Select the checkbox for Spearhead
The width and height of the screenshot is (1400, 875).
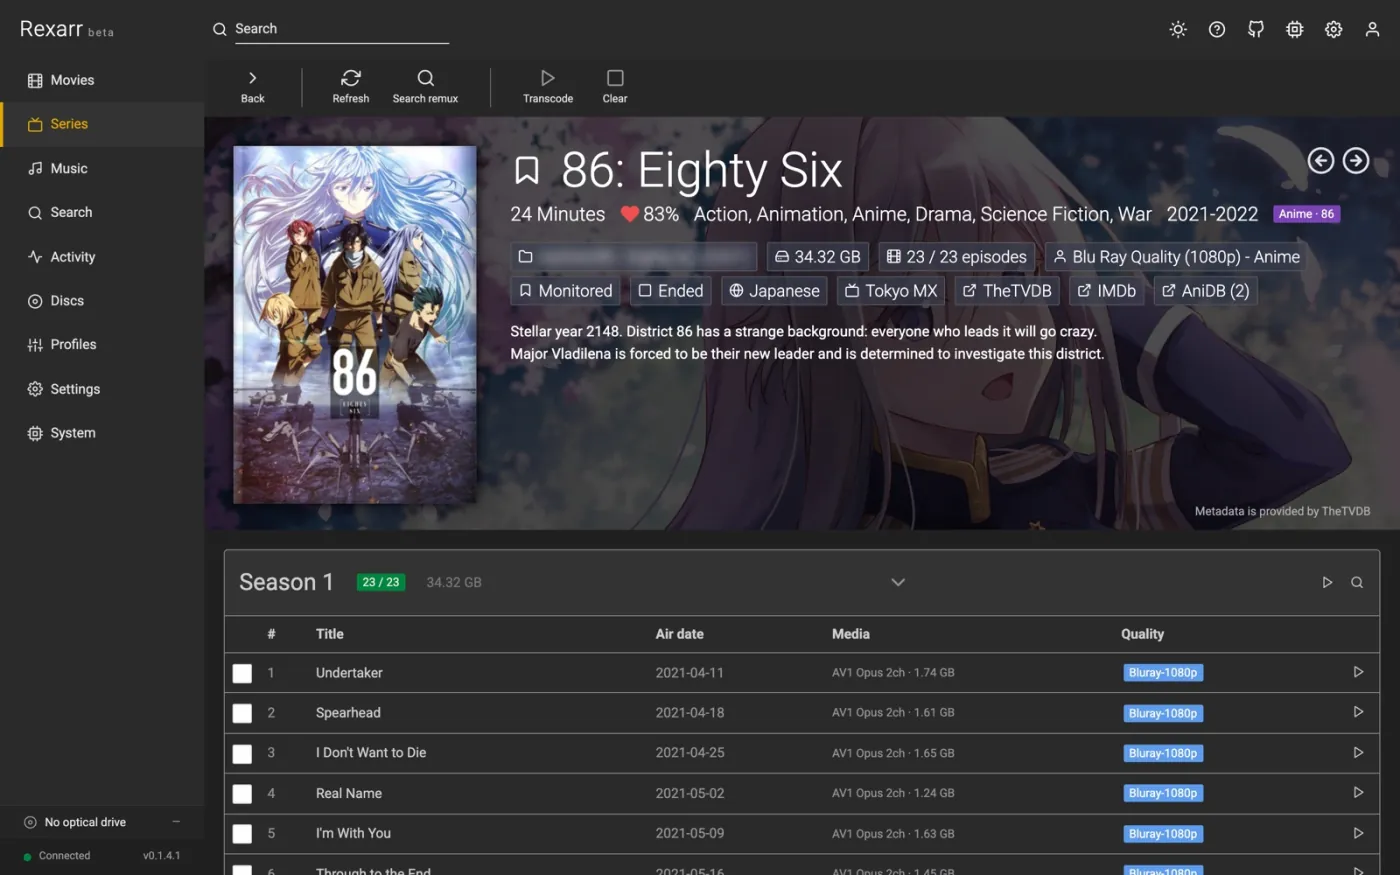242,713
